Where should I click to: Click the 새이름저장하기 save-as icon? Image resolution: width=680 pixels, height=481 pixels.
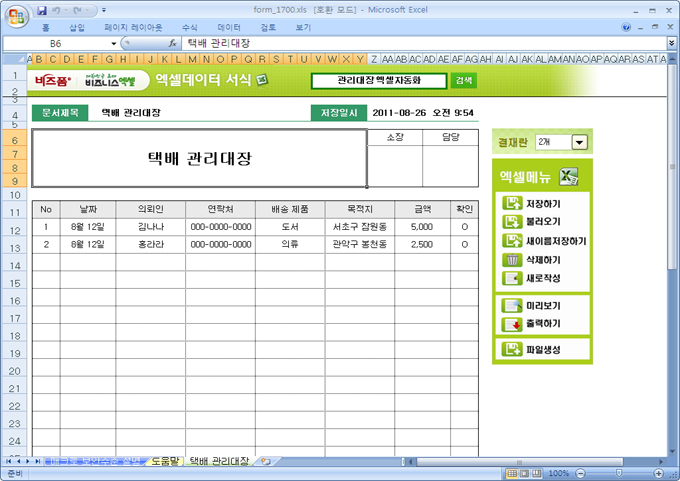coord(512,240)
